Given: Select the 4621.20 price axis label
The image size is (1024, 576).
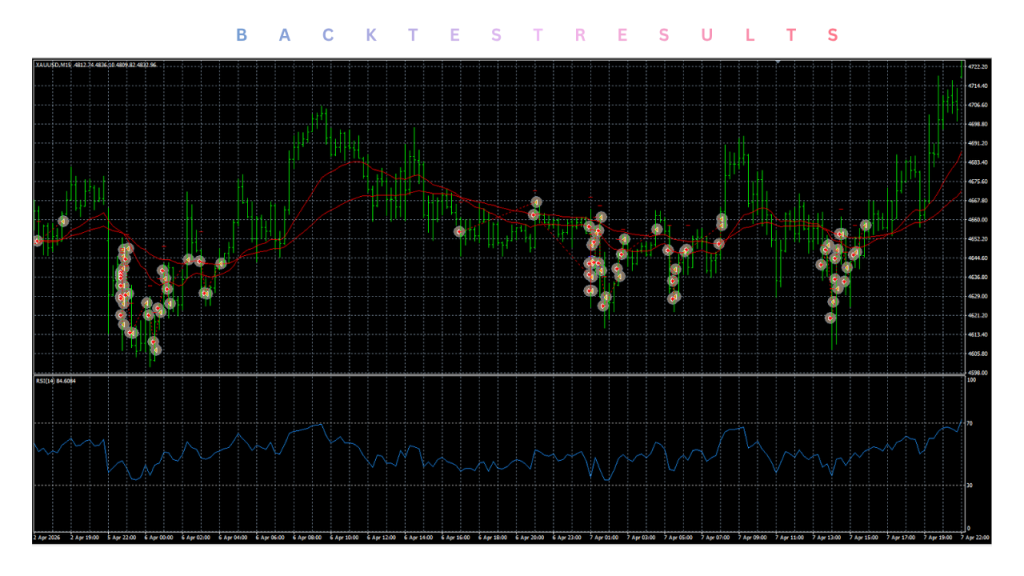Looking at the screenshot, I should pos(978,315).
